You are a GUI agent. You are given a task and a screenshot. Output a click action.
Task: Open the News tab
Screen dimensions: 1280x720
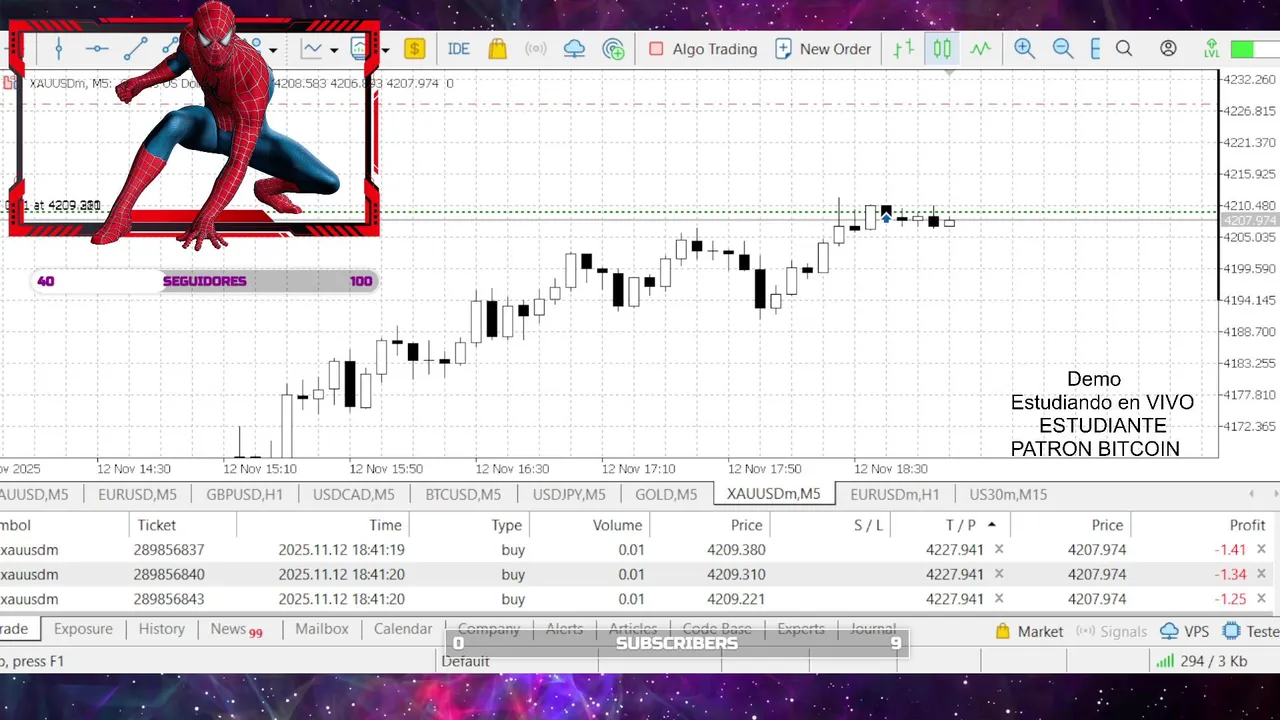(236, 629)
